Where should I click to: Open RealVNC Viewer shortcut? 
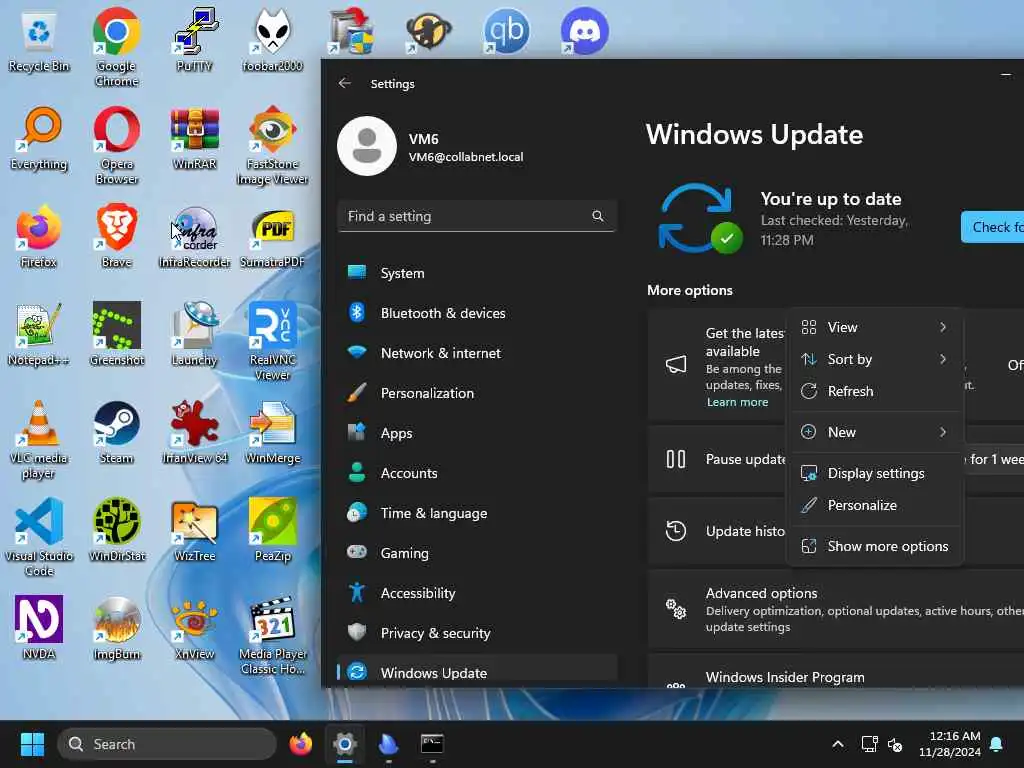(272, 341)
